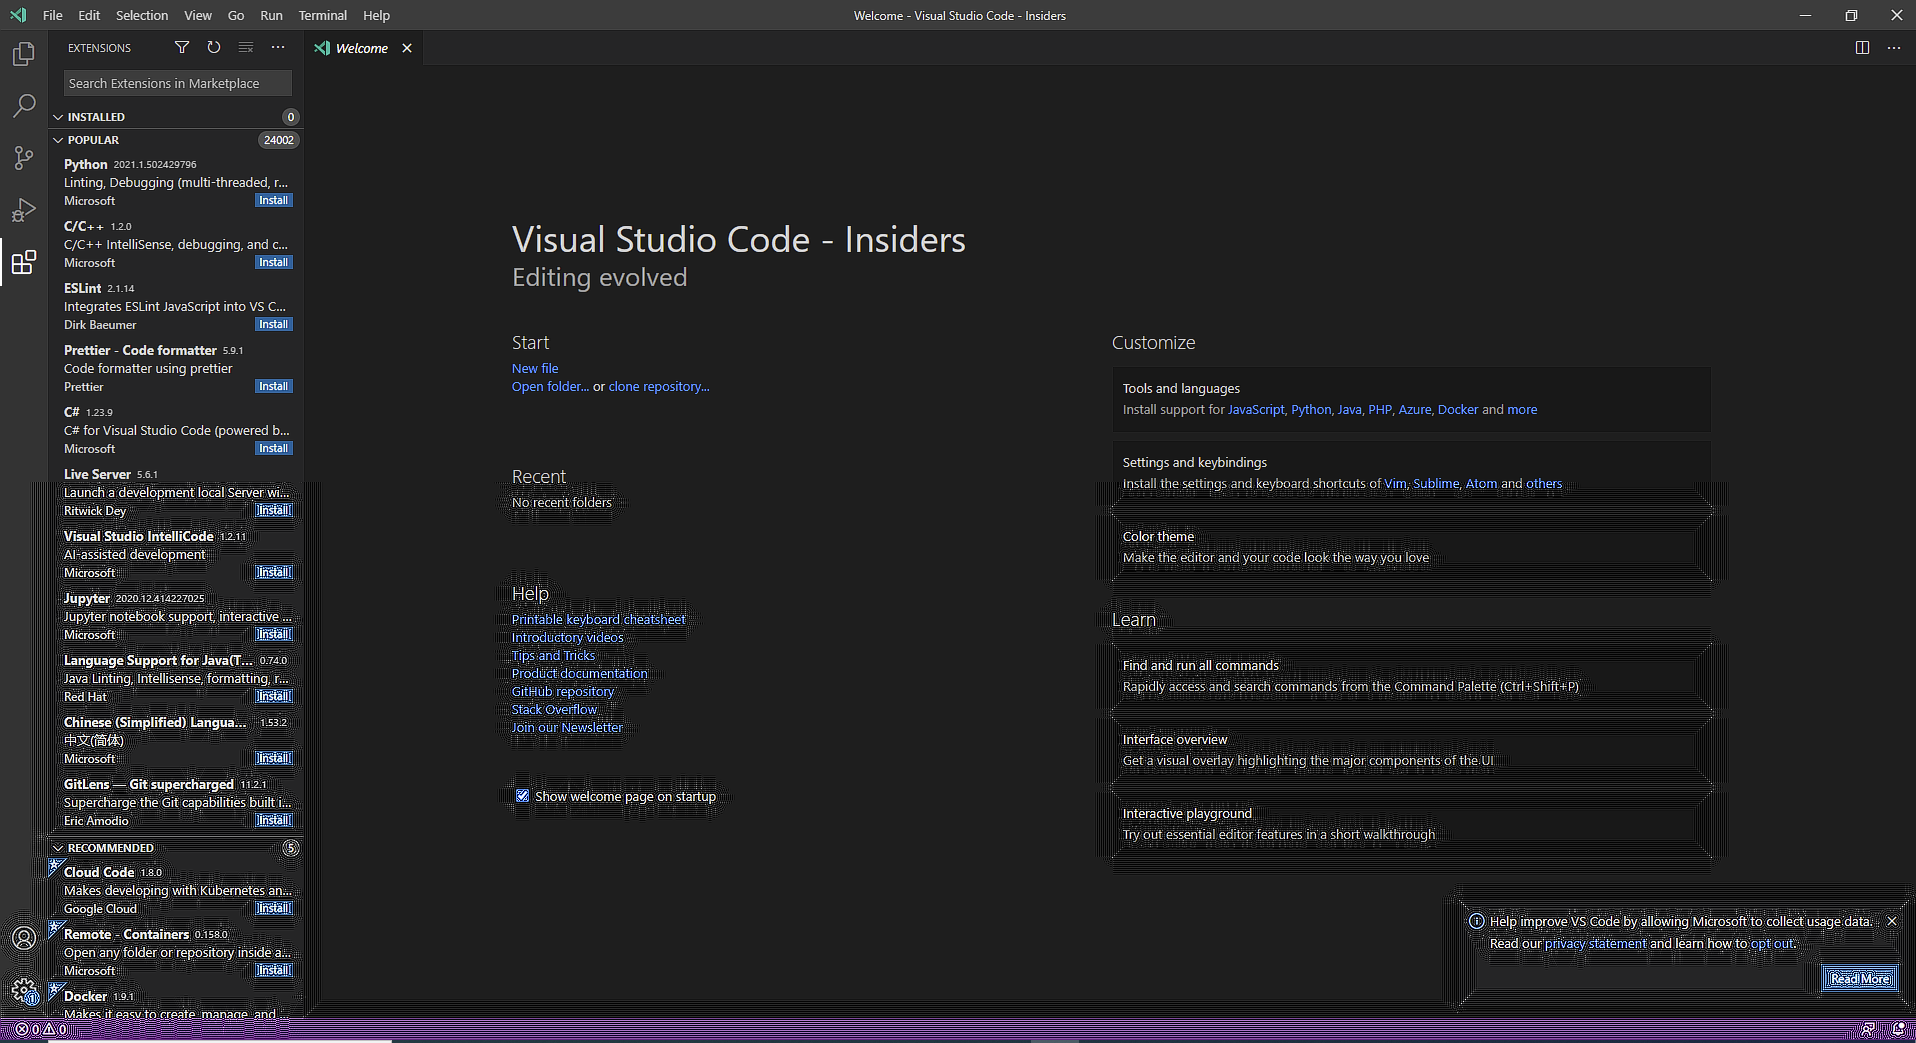Close the Welcome tab
The width and height of the screenshot is (1916, 1043).
(407, 48)
